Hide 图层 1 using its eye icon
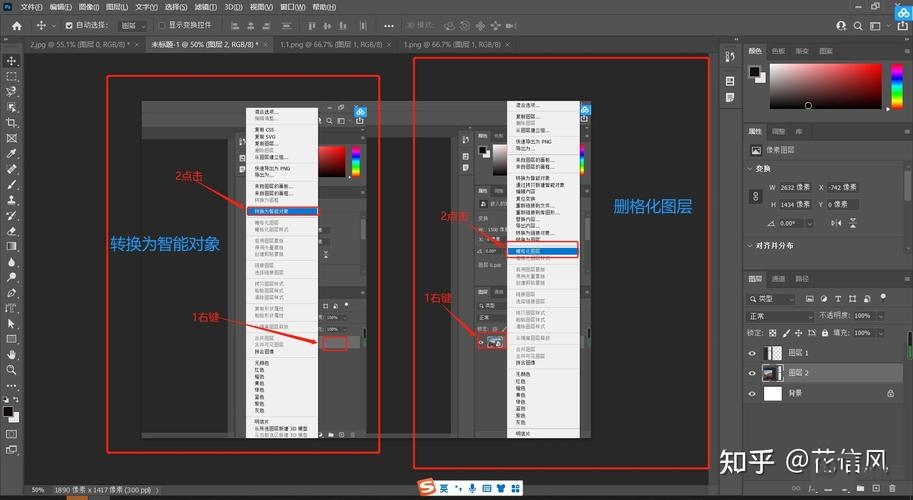913x500 pixels. pos(753,353)
